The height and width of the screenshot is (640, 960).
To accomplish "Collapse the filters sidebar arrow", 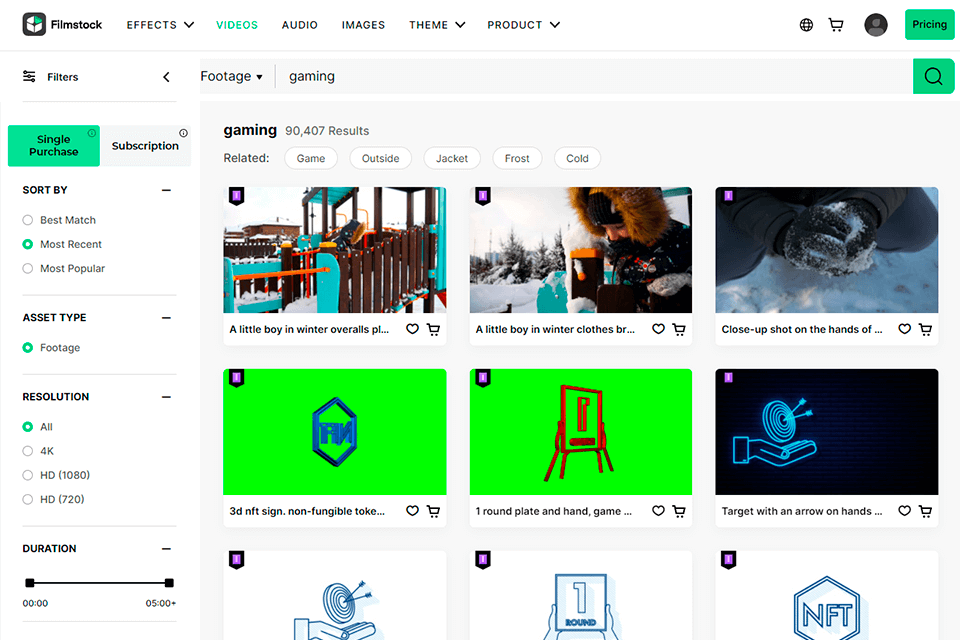I will coord(167,77).
